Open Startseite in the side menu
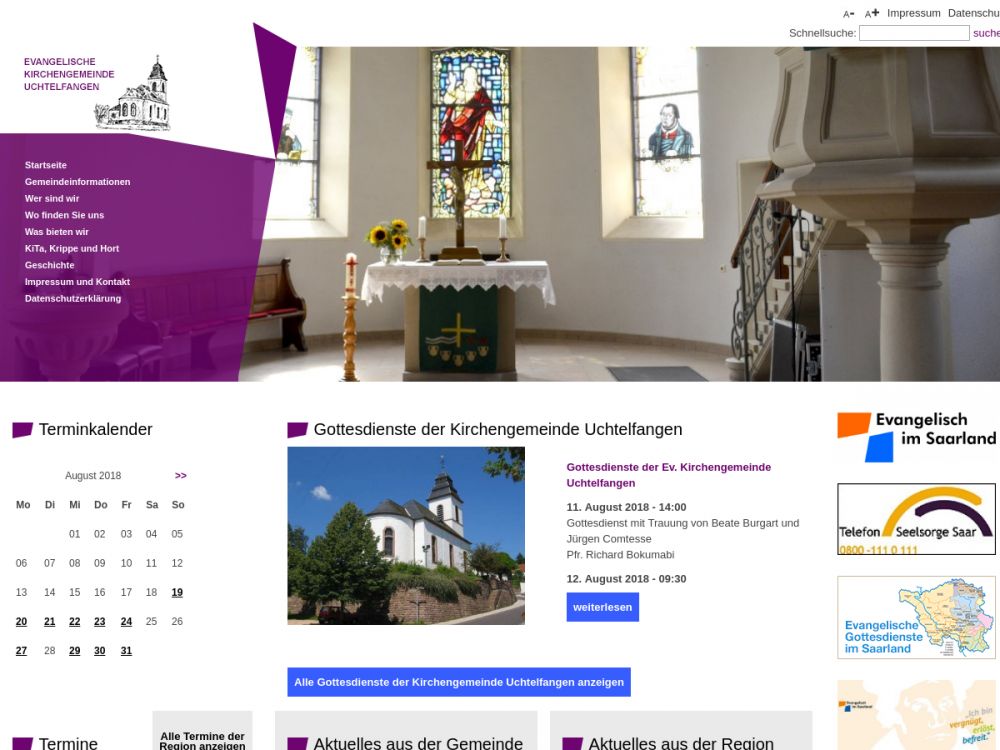 46,165
